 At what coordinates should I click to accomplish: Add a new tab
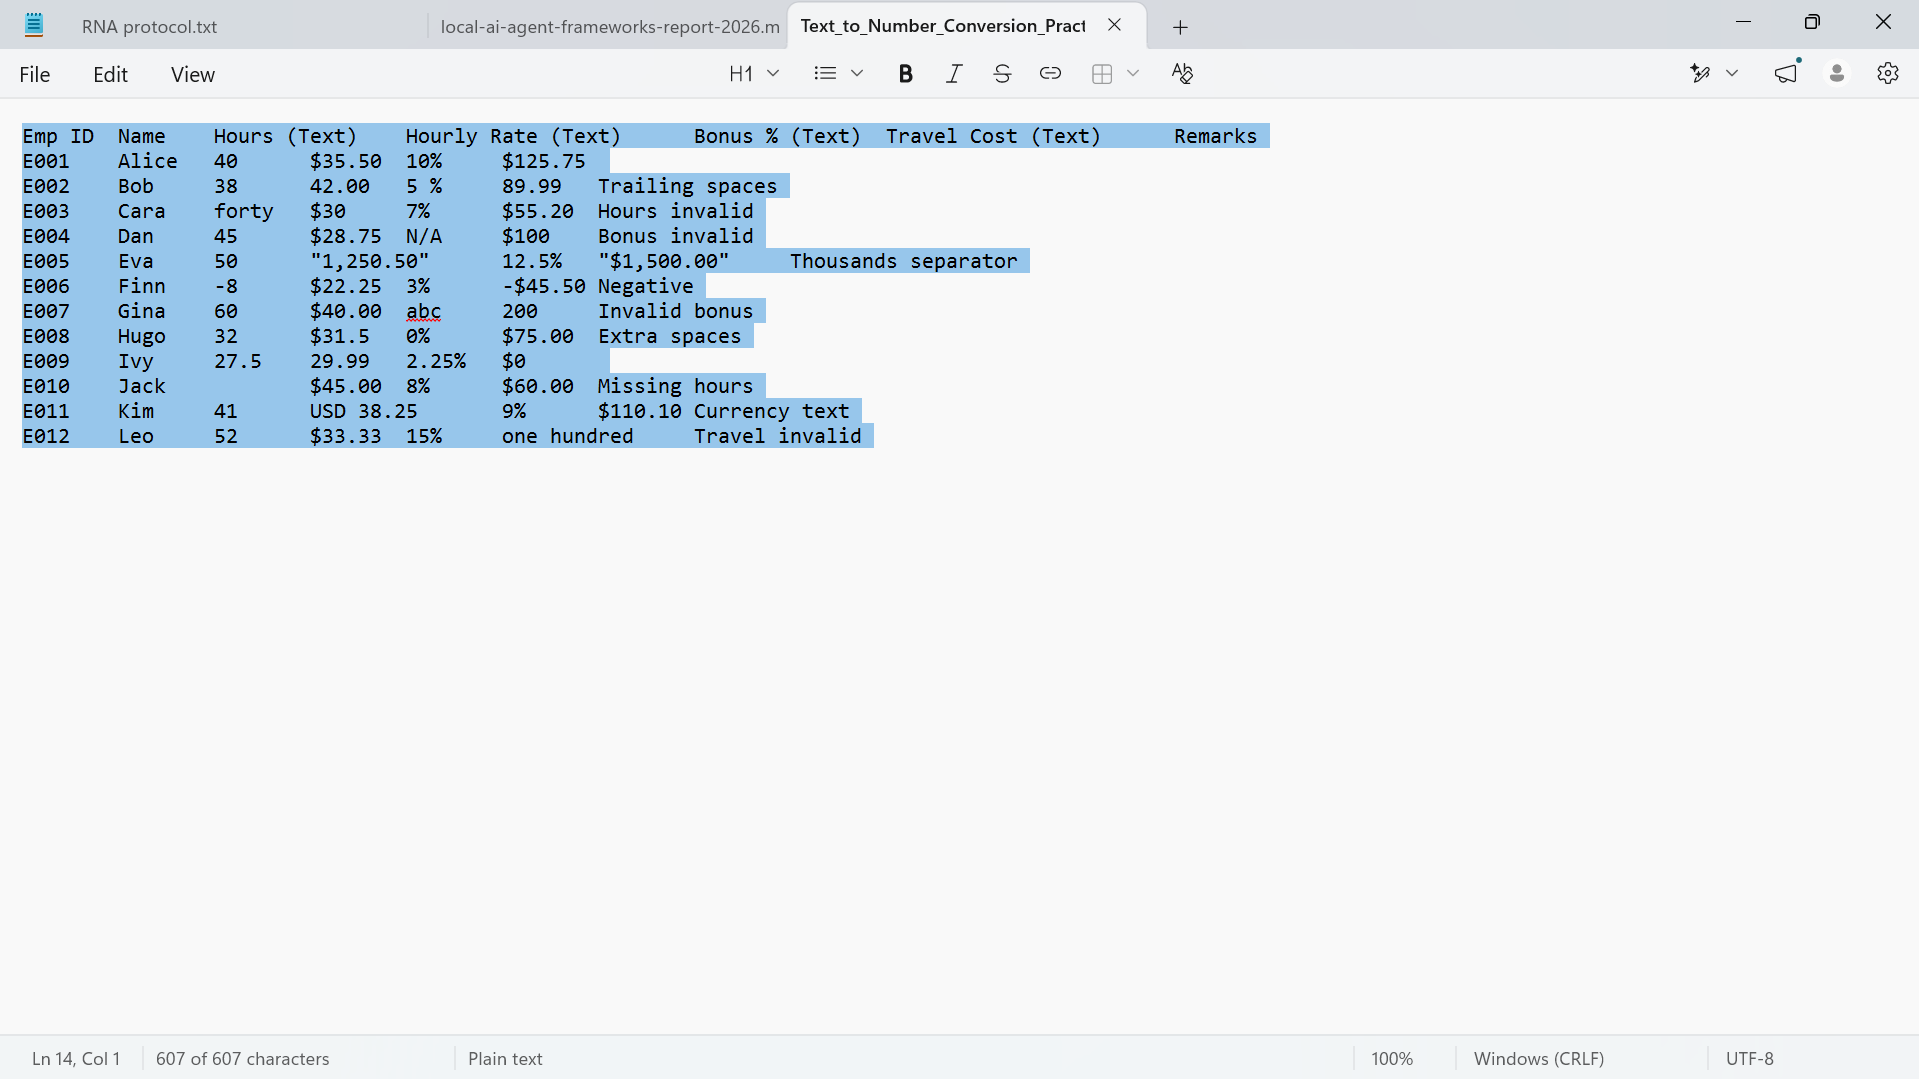click(1180, 27)
